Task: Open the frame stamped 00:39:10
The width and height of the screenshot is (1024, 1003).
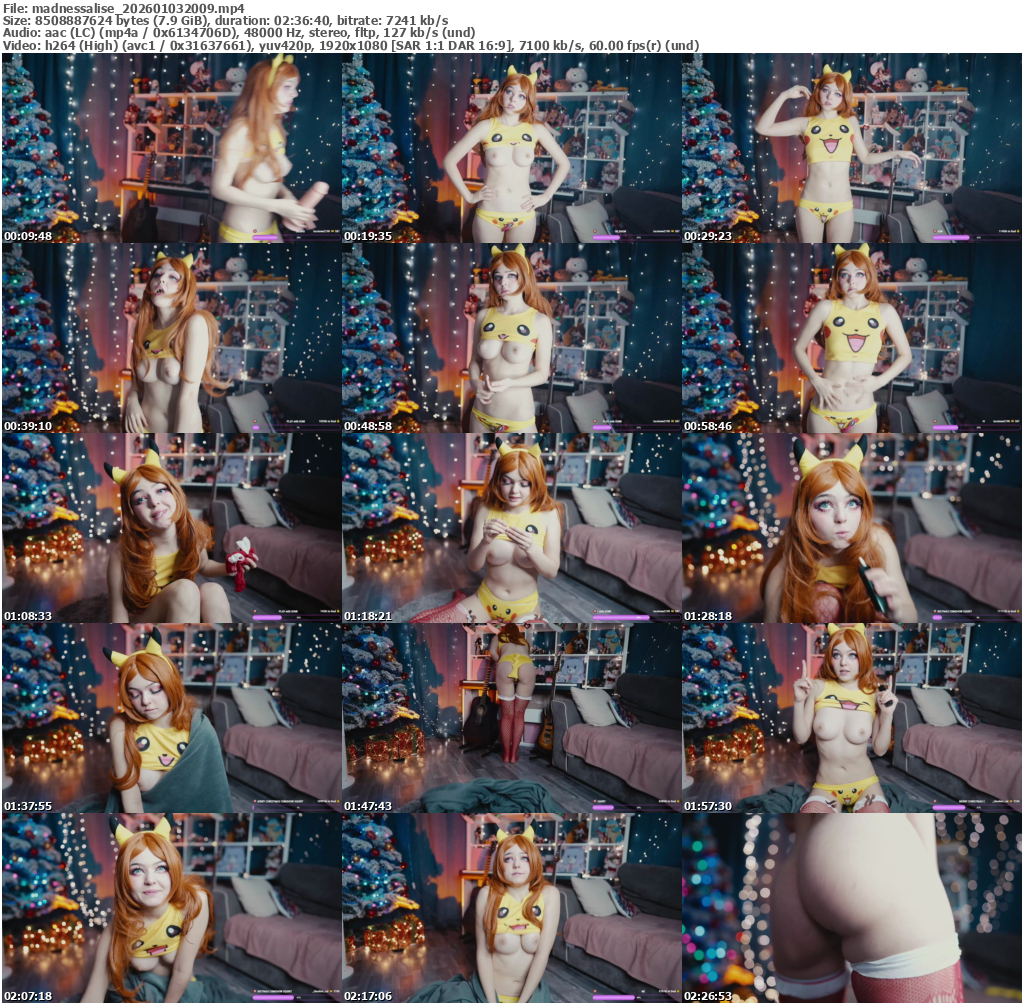Action: (x=172, y=338)
